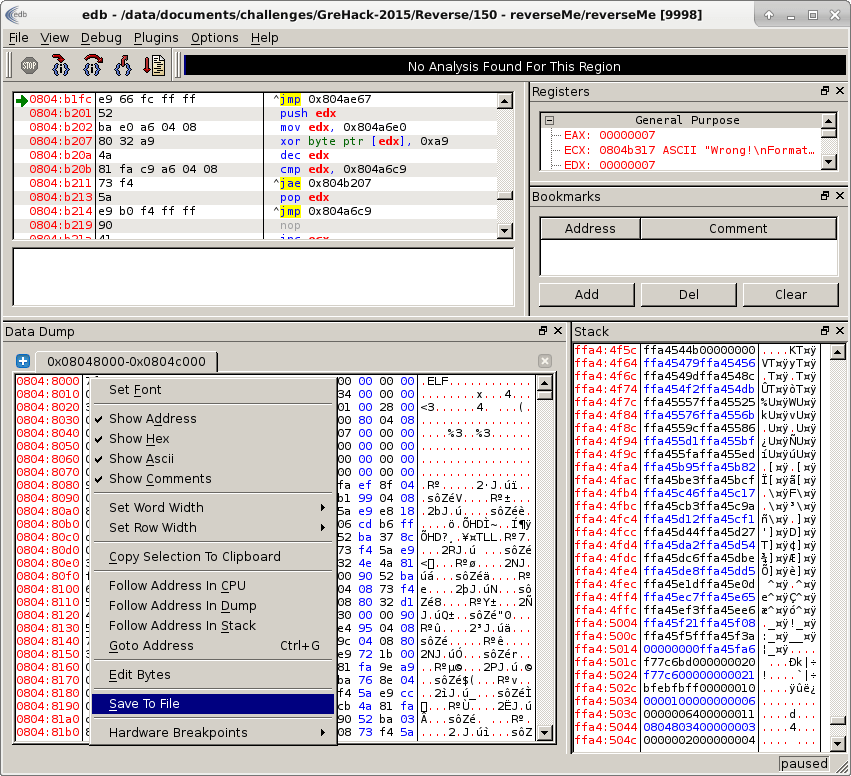Click the Step Out toolbar icon
The height and width of the screenshot is (776, 851).
click(124, 65)
